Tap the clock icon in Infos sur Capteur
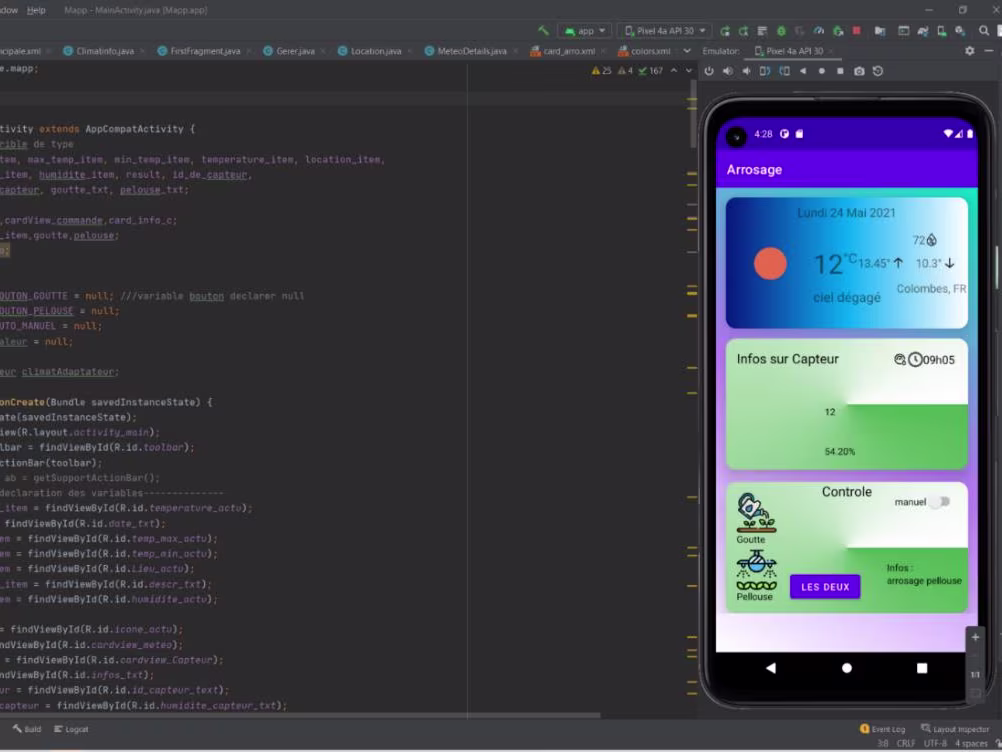 915,360
